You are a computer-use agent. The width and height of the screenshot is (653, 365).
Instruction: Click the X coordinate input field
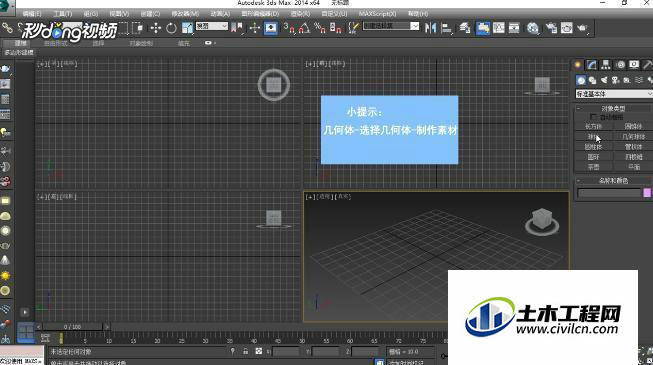286,352
